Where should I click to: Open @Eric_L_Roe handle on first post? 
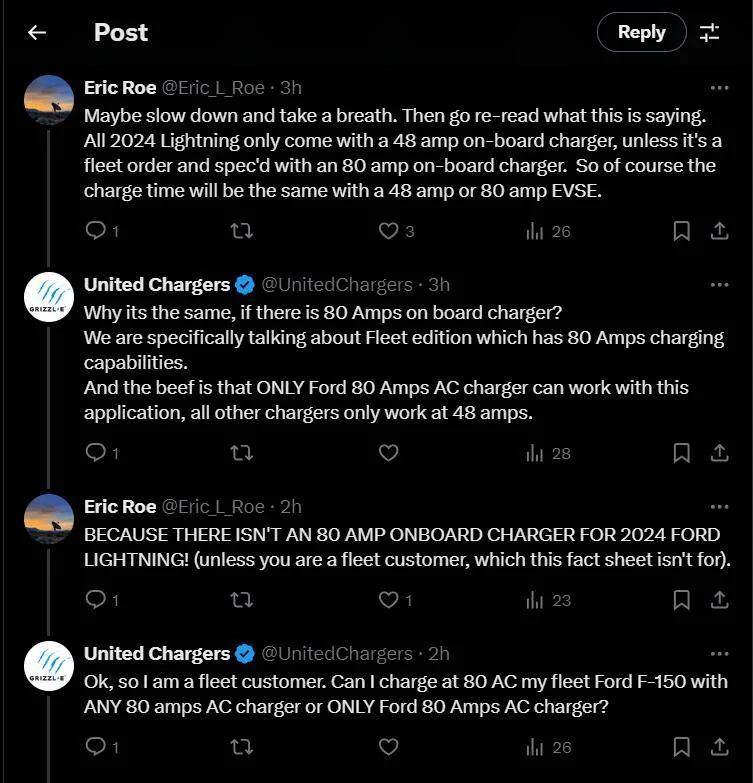click(213, 88)
